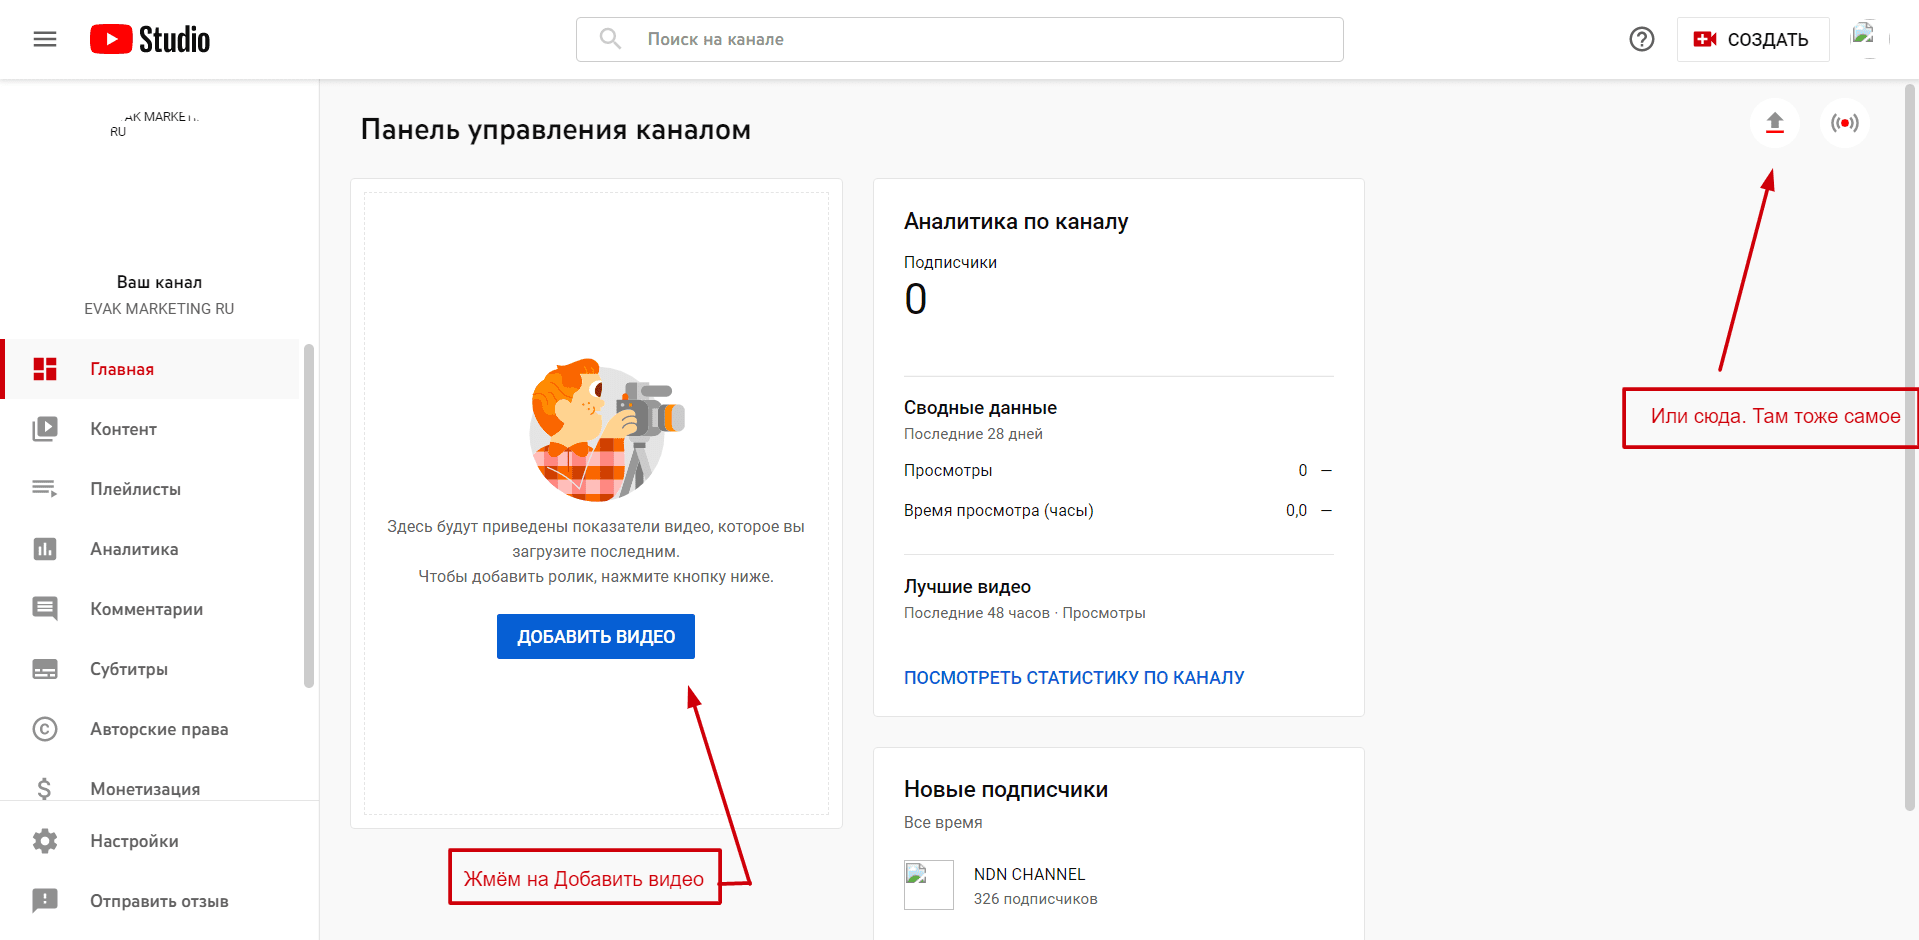Click the ДОБАВИТЬ ВИДЕО button
Viewport: 1919px width, 940px height.
(596, 636)
